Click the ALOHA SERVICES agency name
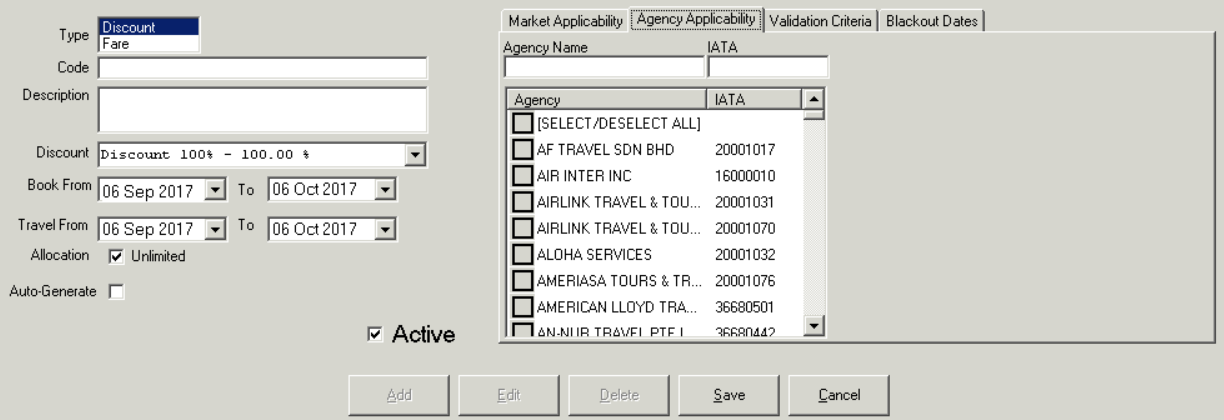Viewport: 1224px width, 420px height. (x=594, y=254)
